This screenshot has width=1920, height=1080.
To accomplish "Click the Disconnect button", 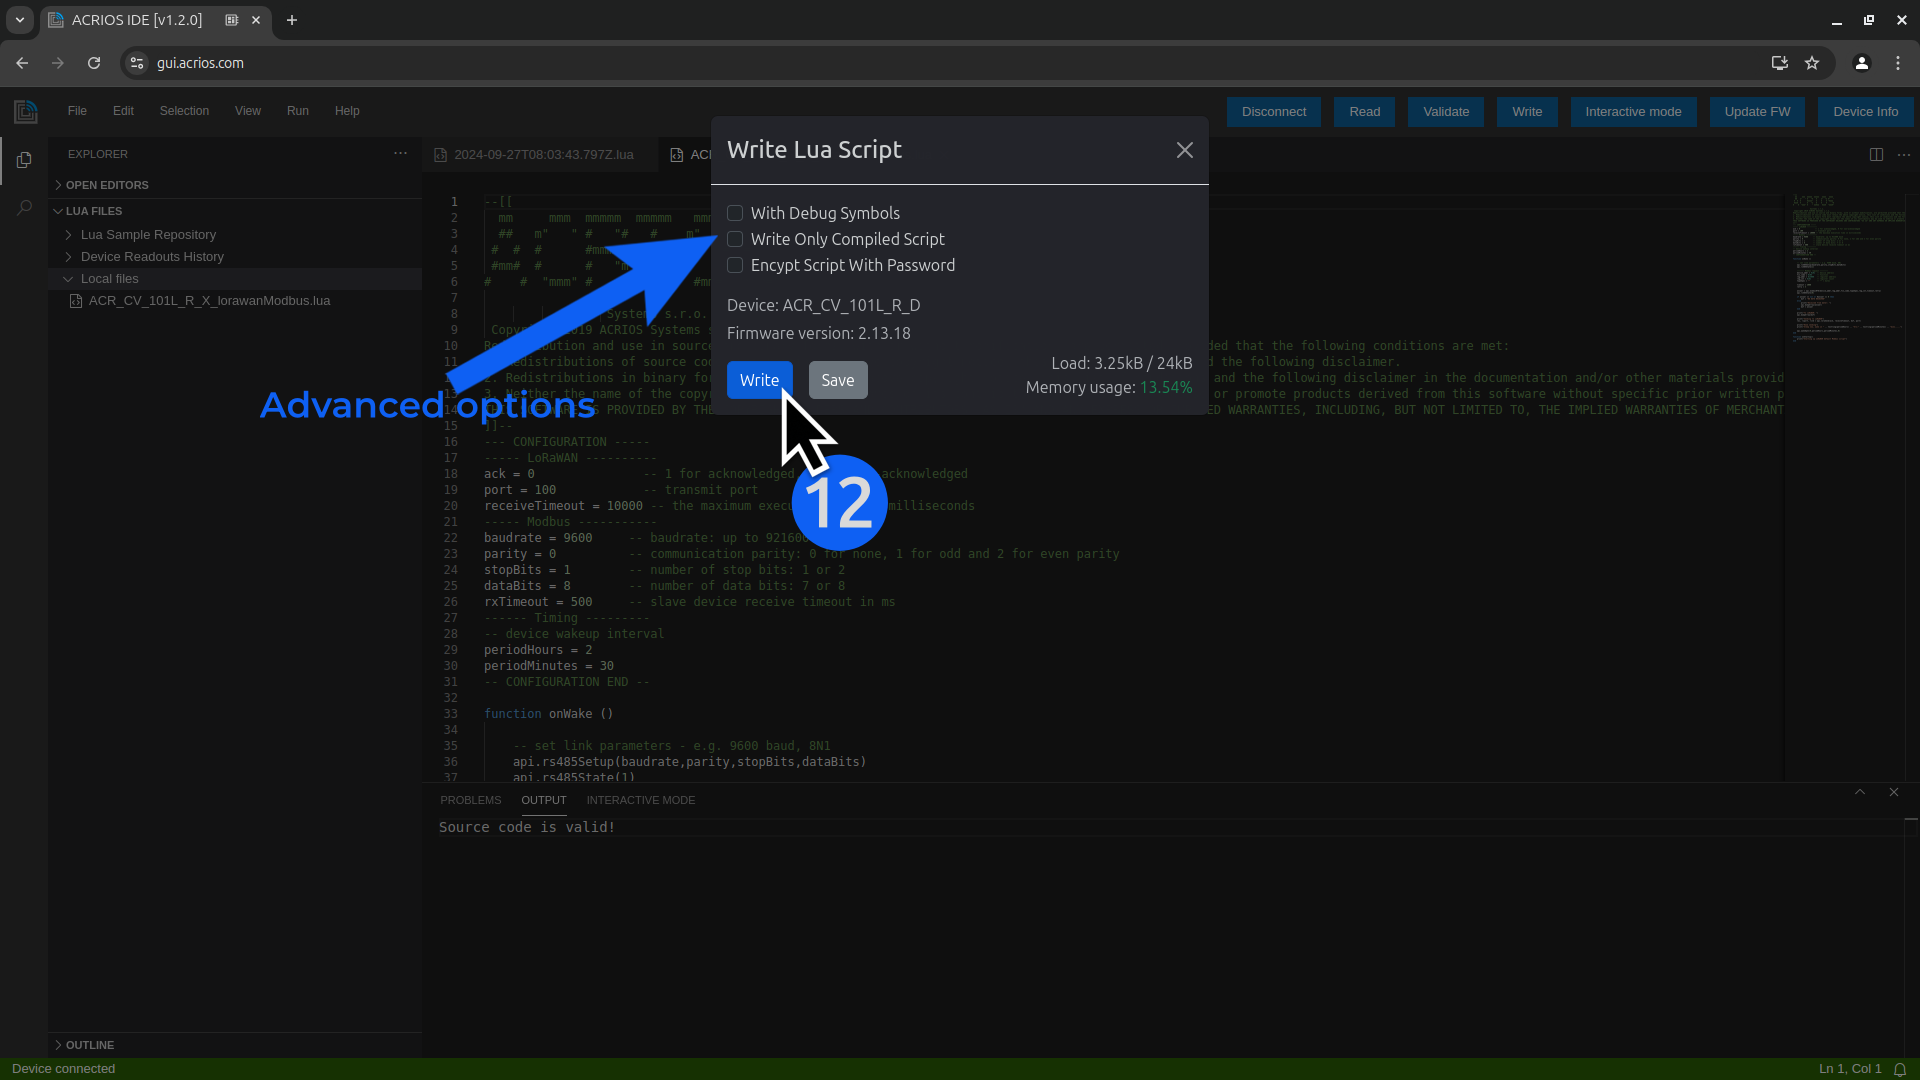I will point(1274,111).
